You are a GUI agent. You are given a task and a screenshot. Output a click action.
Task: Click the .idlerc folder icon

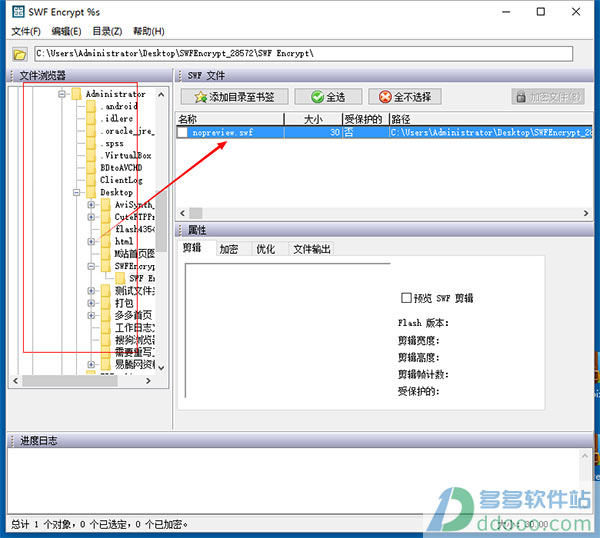point(91,119)
